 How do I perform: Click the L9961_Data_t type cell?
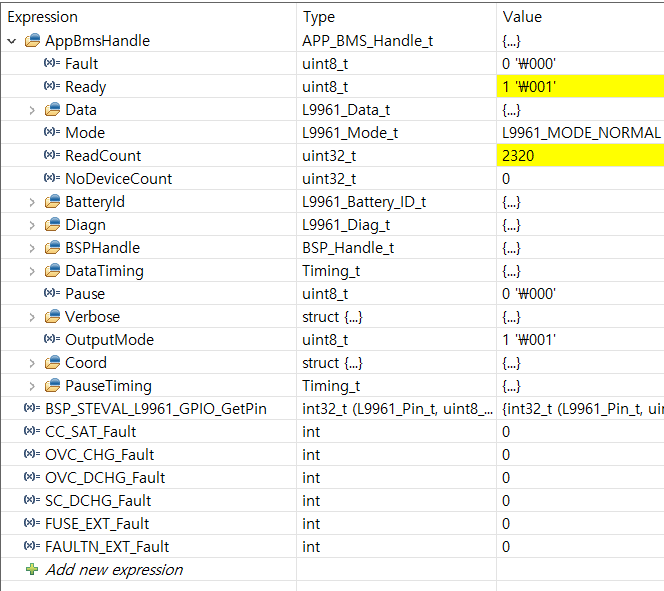pos(346,110)
